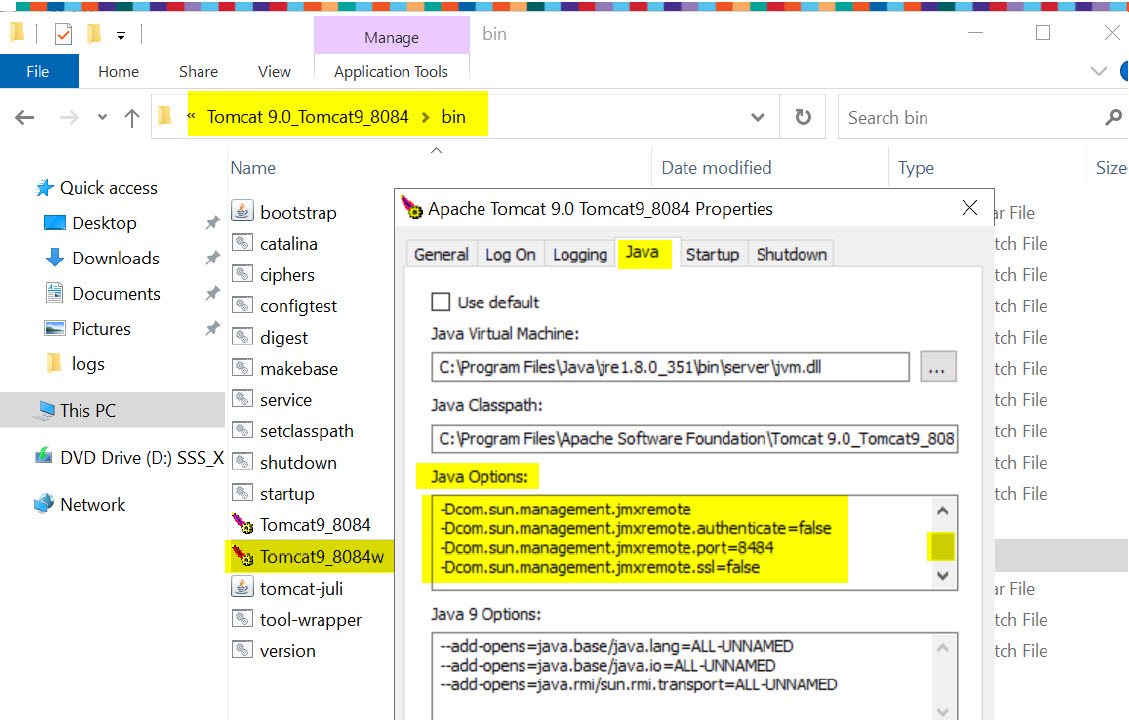1129x720 pixels.
Task: Open the Startup tab
Action: pos(712,254)
